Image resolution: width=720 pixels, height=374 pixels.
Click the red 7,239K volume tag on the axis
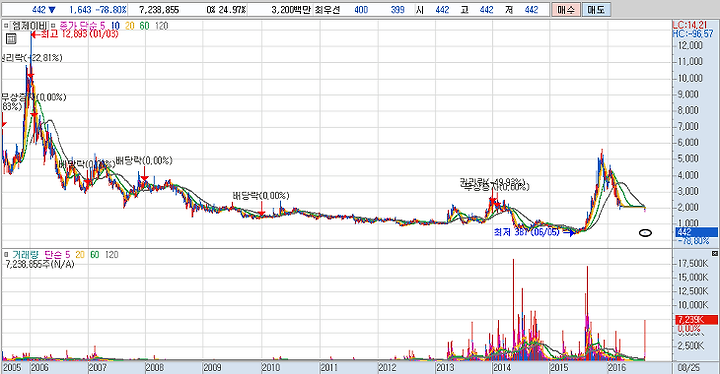(x=696, y=320)
